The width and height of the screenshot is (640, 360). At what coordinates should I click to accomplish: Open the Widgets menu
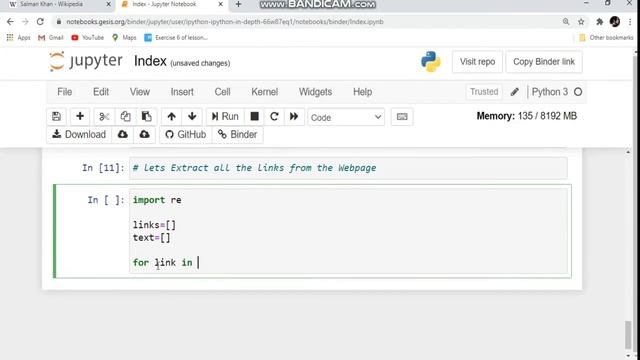(x=315, y=92)
